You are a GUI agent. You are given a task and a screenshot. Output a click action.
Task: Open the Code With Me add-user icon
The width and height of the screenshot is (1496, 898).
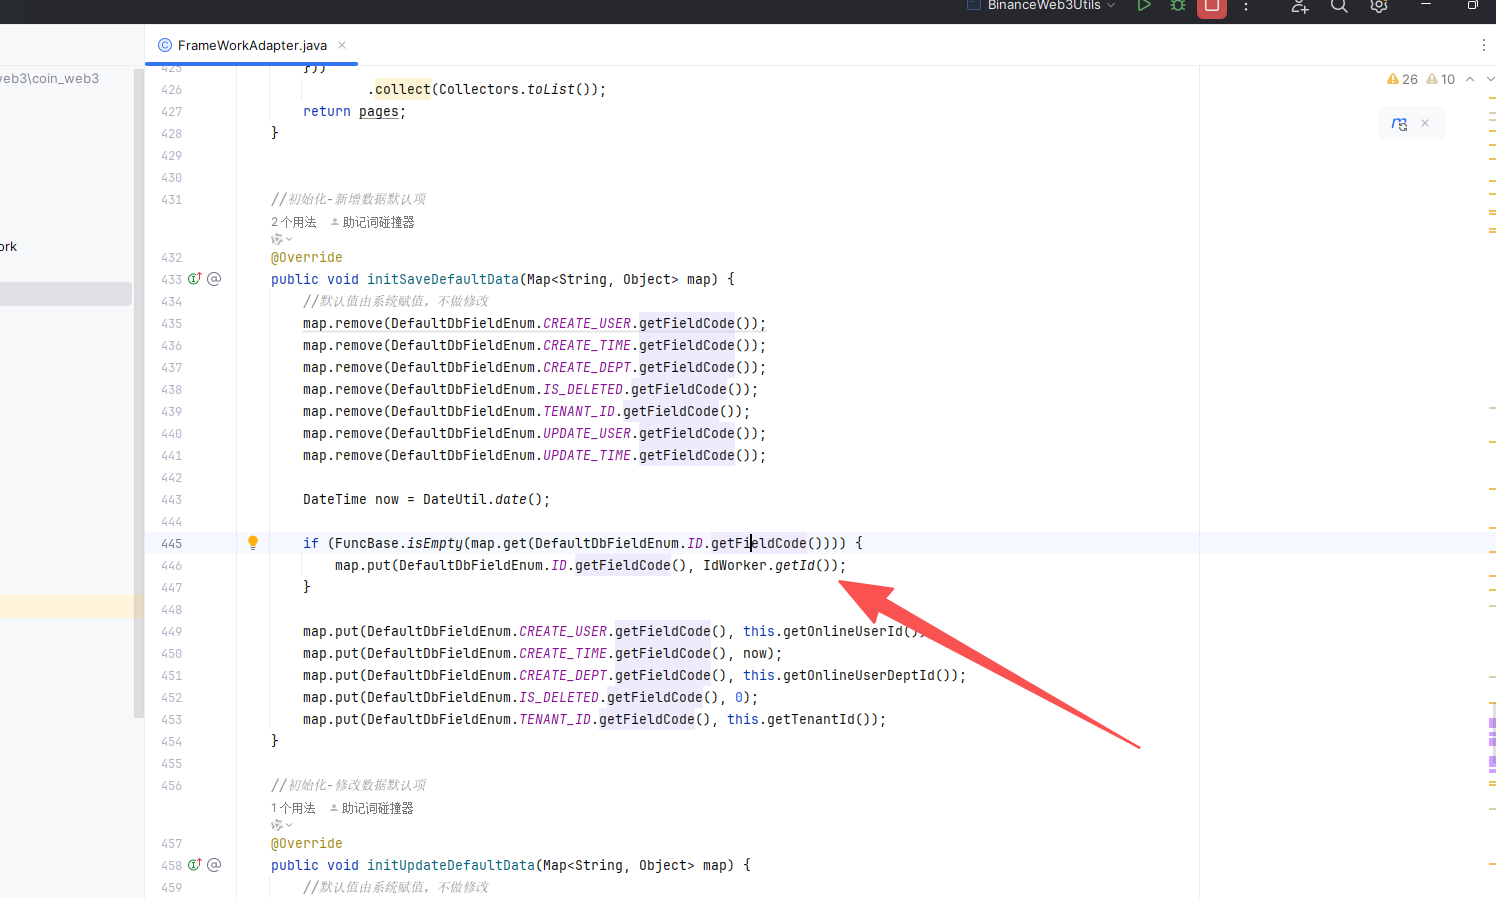[x=1299, y=7]
